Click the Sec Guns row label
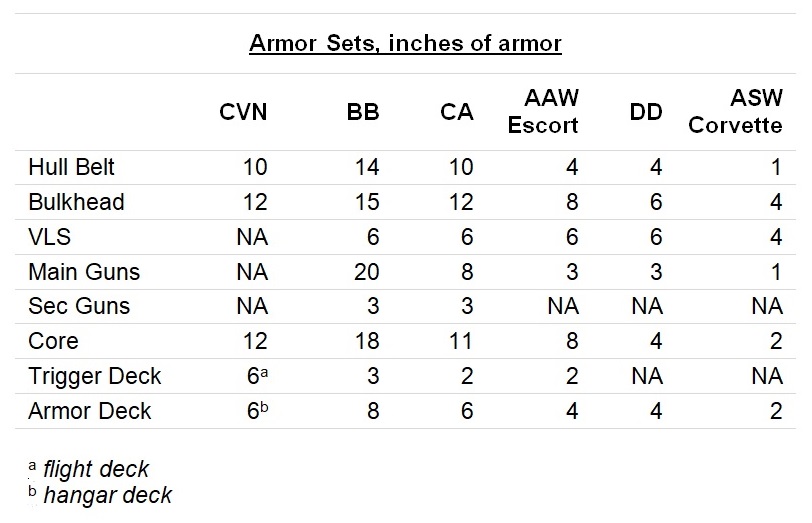The height and width of the screenshot is (523, 812). tap(79, 306)
